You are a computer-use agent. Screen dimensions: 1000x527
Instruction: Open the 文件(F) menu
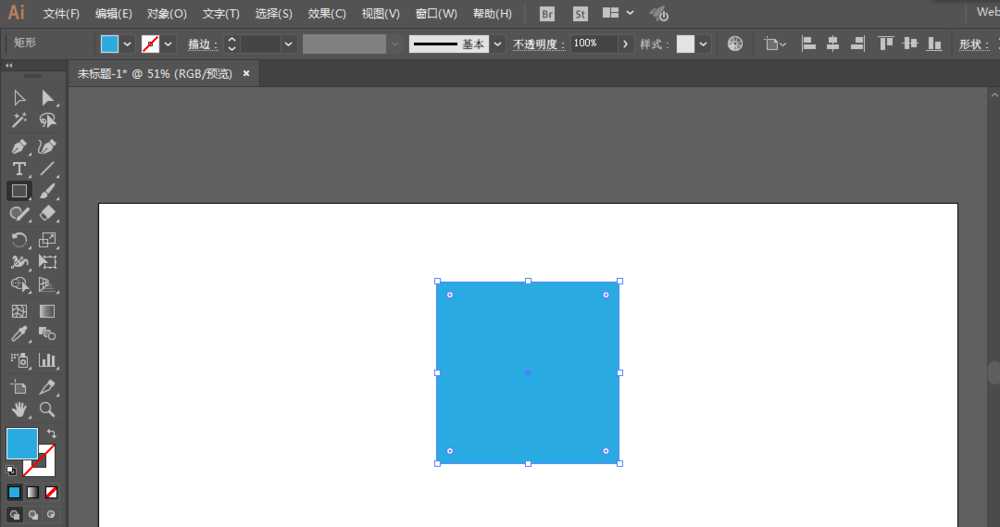(x=61, y=14)
